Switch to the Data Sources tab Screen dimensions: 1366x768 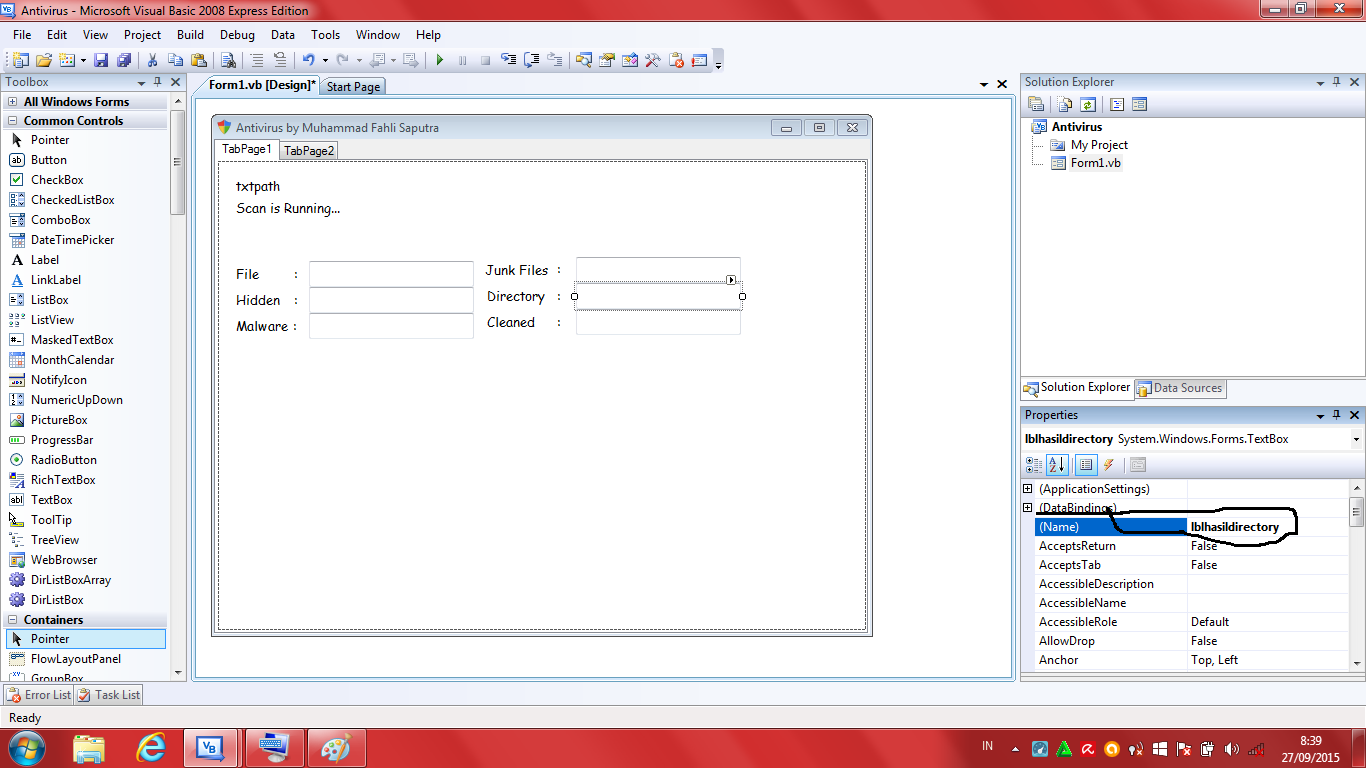click(1180, 388)
